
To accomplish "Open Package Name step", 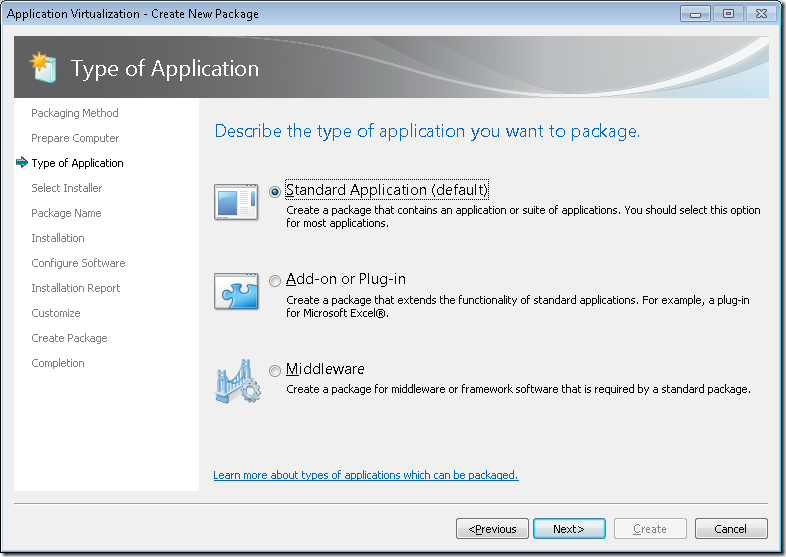I will point(66,213).
